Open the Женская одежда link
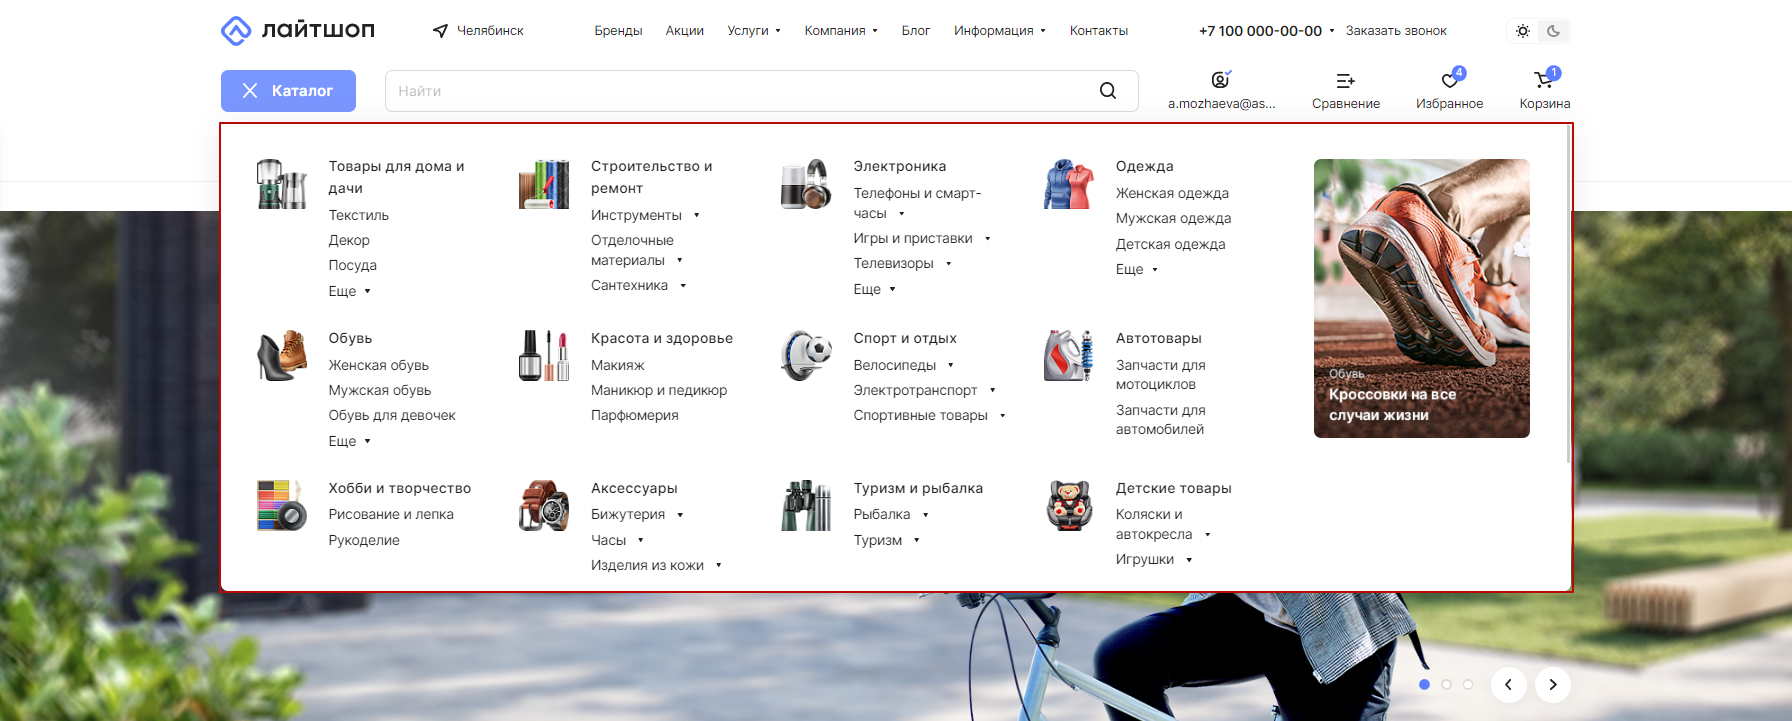The image size is (1792, 721). click(x=1172, y=193)
